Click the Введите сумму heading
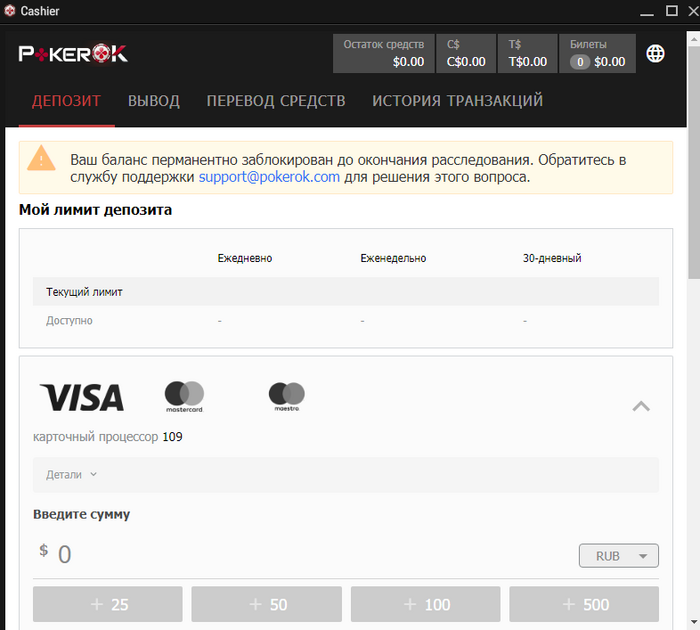Image resolution: width=700 pixels, height=630 pixels. tap(81, 514)
